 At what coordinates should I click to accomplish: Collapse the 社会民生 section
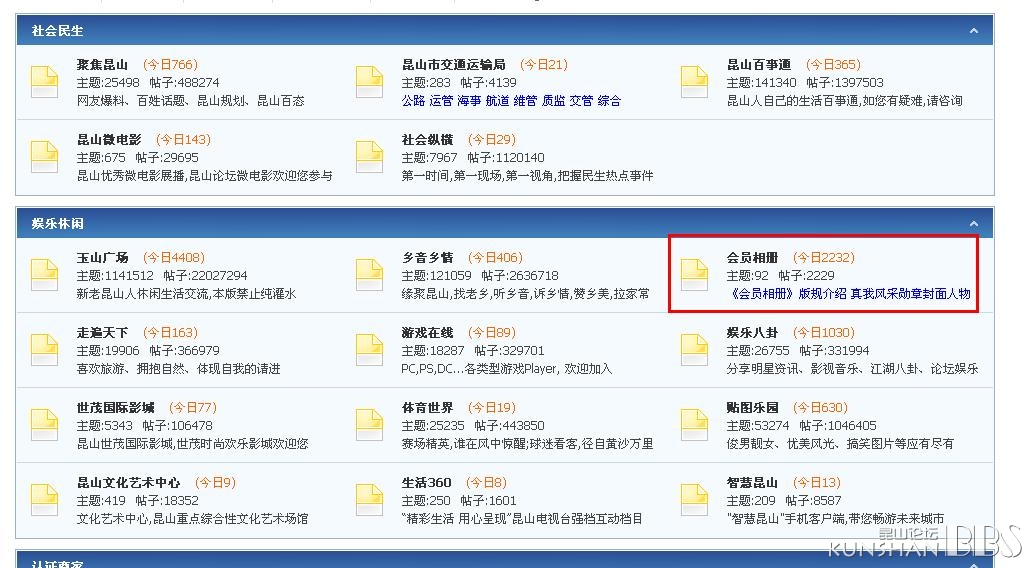974,31
